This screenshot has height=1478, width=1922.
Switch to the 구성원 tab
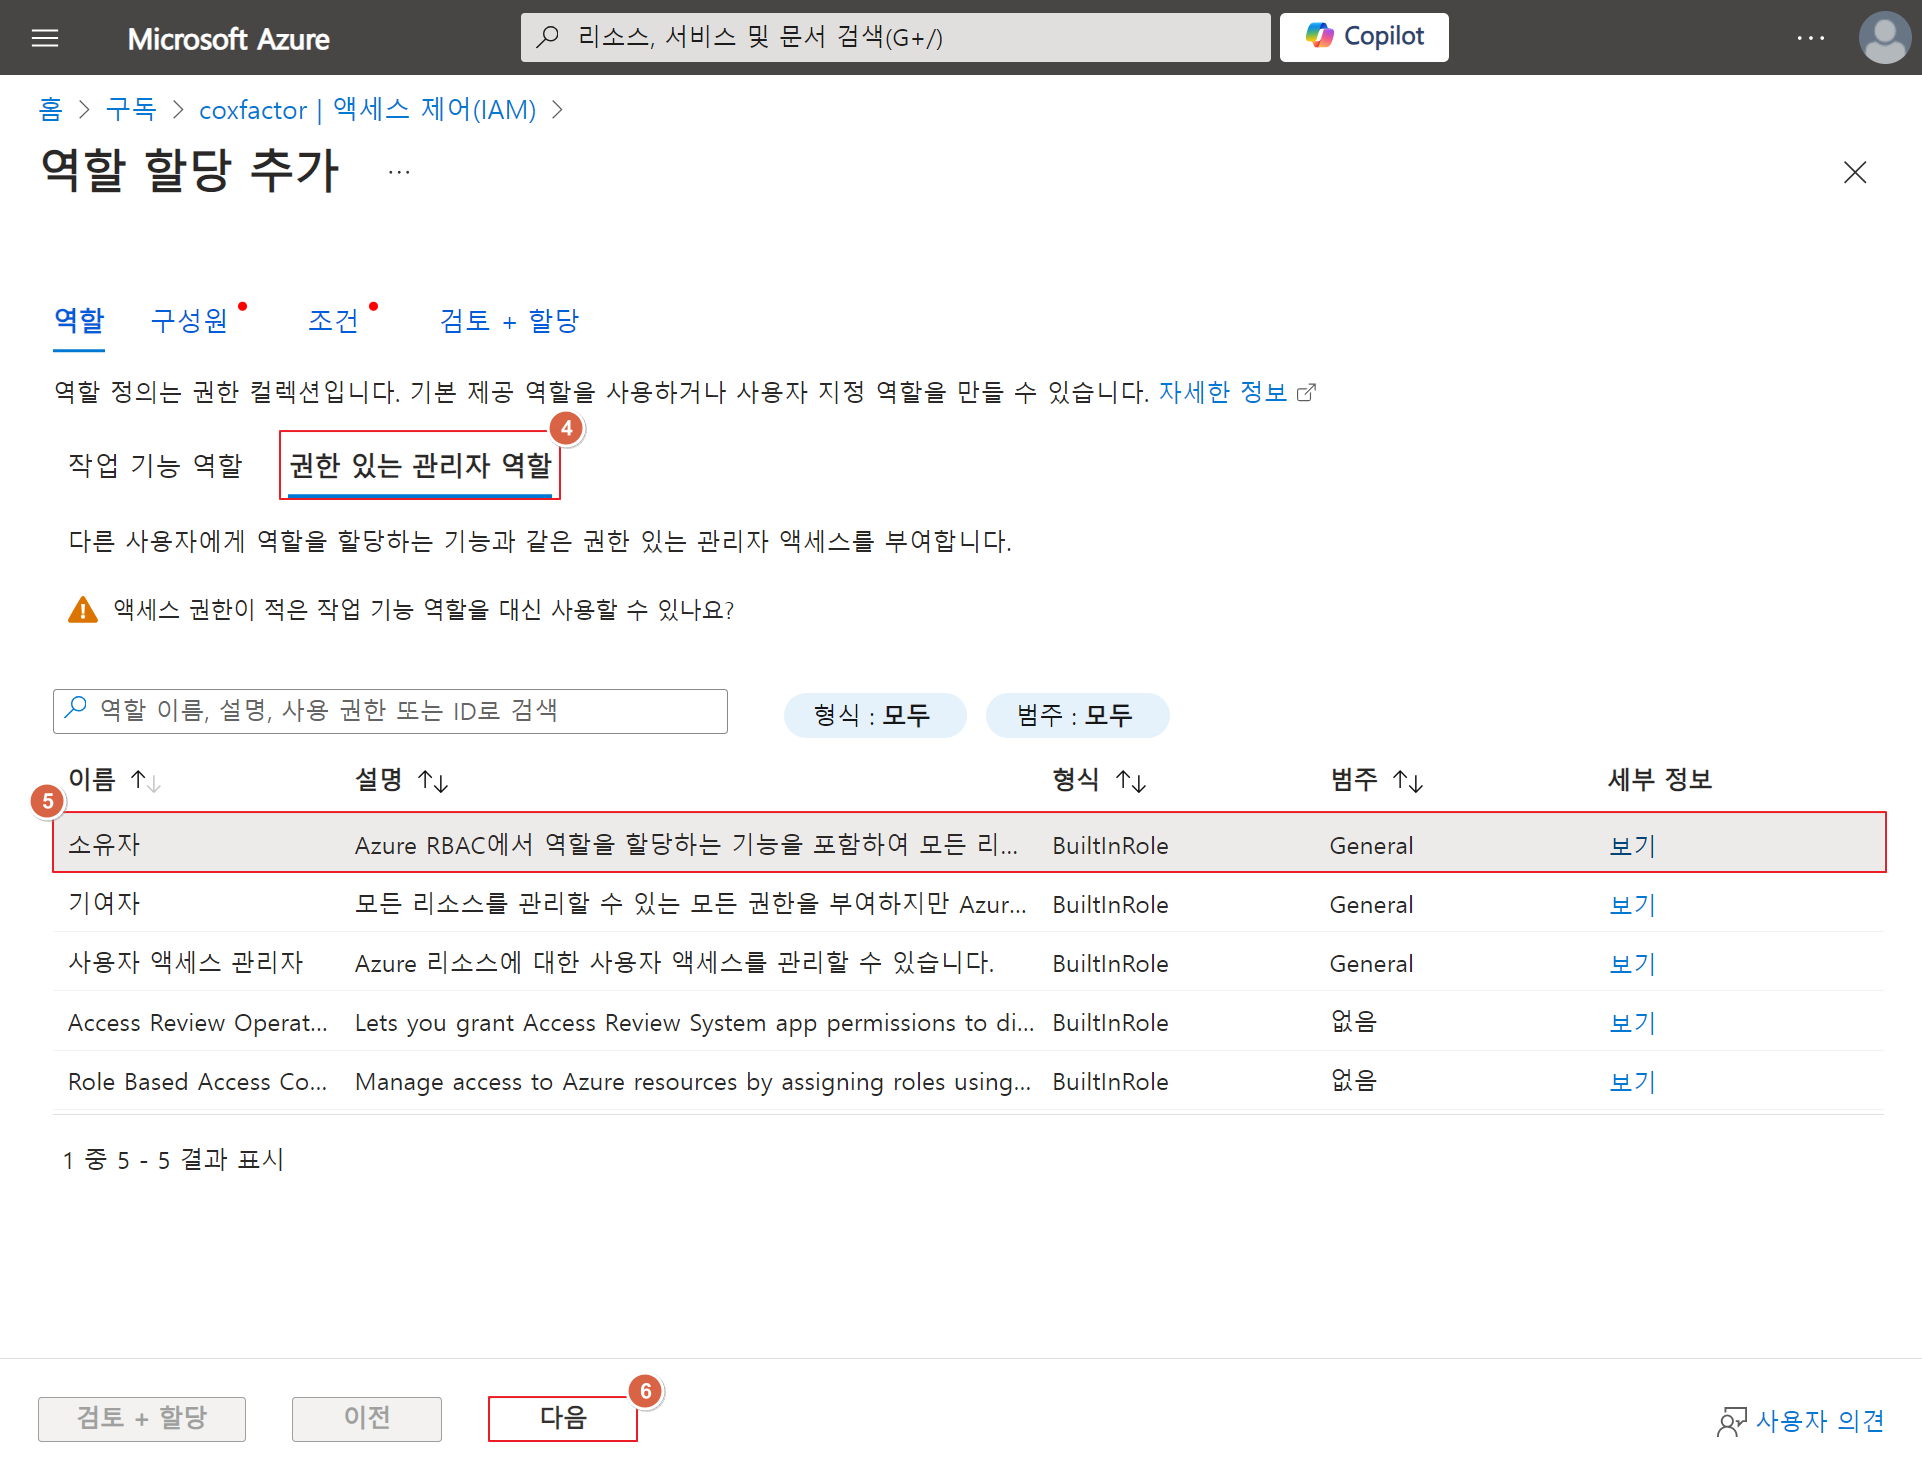pos(189,321)
